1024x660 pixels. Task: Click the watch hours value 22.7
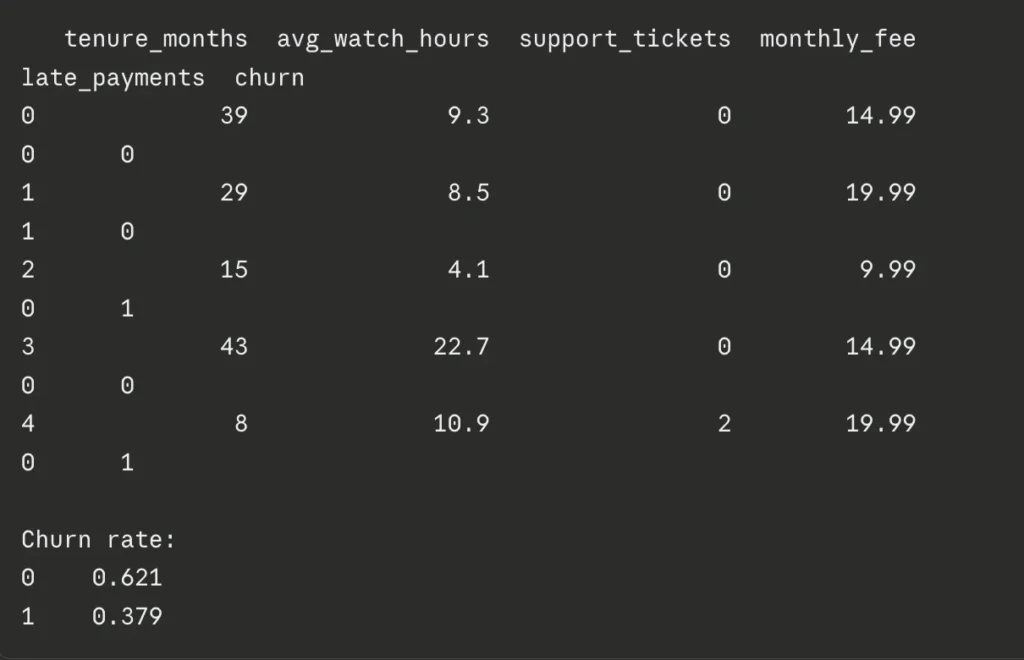tap(461, 347)
